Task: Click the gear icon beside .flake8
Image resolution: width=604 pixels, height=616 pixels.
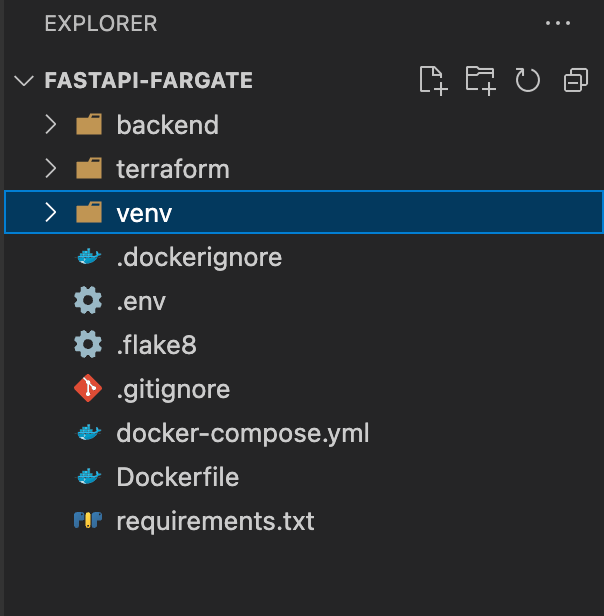Action: pos(89,345)
